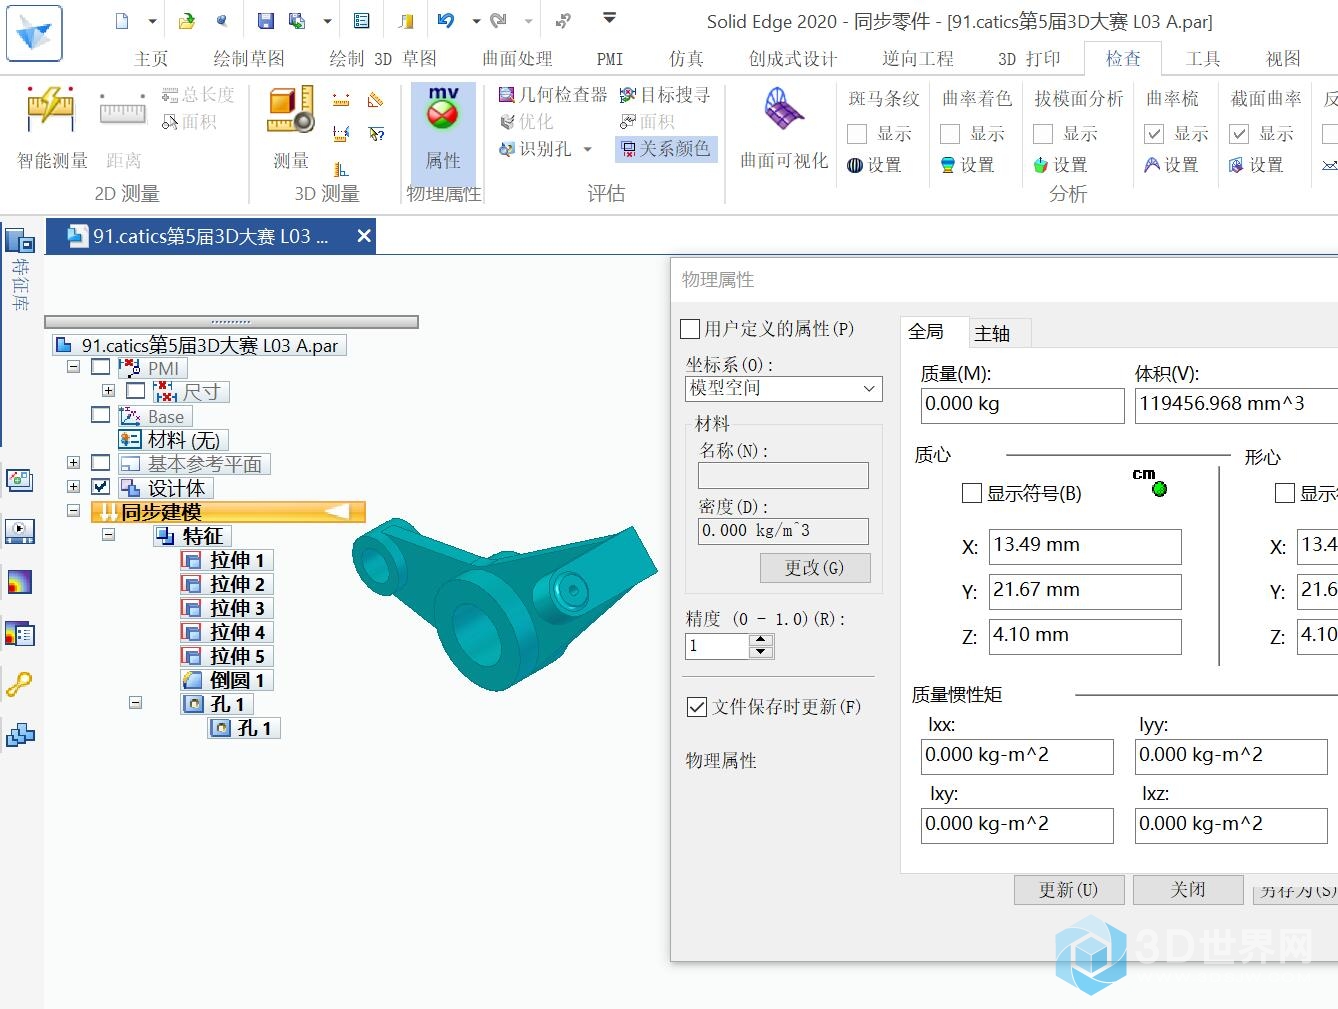The height and width of the screenshot is (1009, 1338).
Task: Switch to the Home (主页) ribbon tab
Action: point(151,59)
